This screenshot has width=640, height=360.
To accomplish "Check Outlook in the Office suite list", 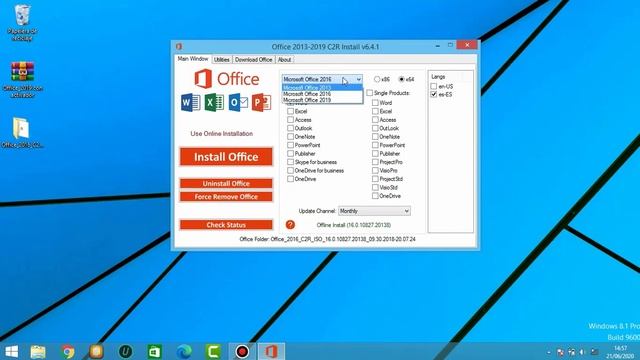I will (291, 128).
